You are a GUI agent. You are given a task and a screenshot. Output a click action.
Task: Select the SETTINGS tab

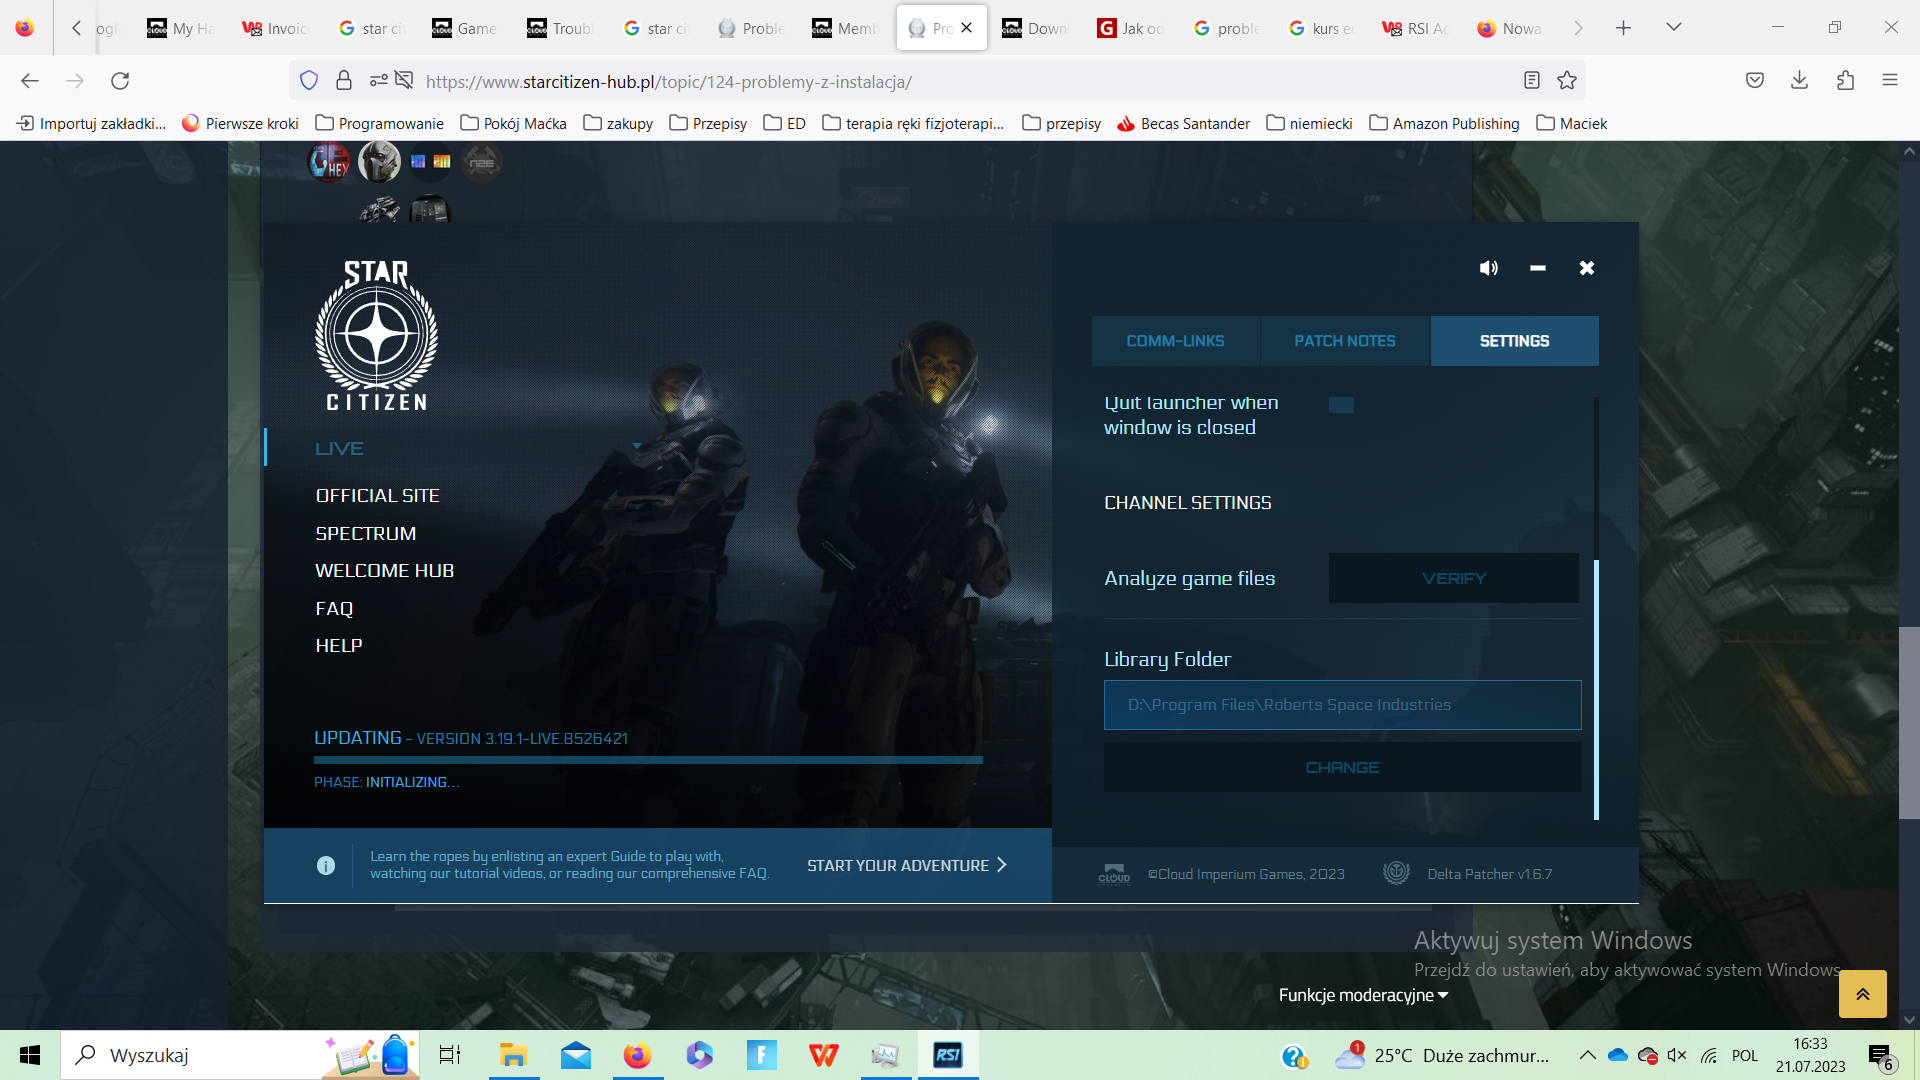[1514, 341]
